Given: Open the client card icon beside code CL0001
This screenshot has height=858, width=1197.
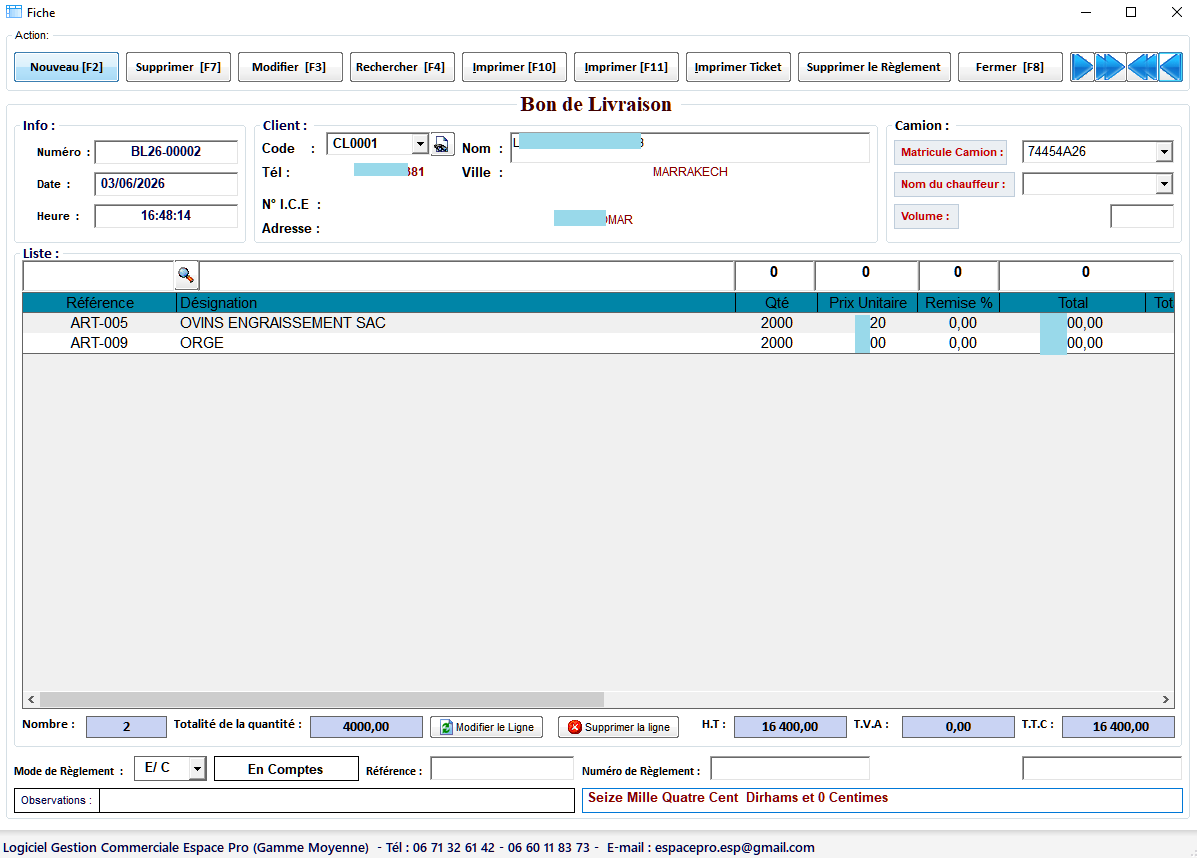Looking at the screenshot, I should [442, 144].
